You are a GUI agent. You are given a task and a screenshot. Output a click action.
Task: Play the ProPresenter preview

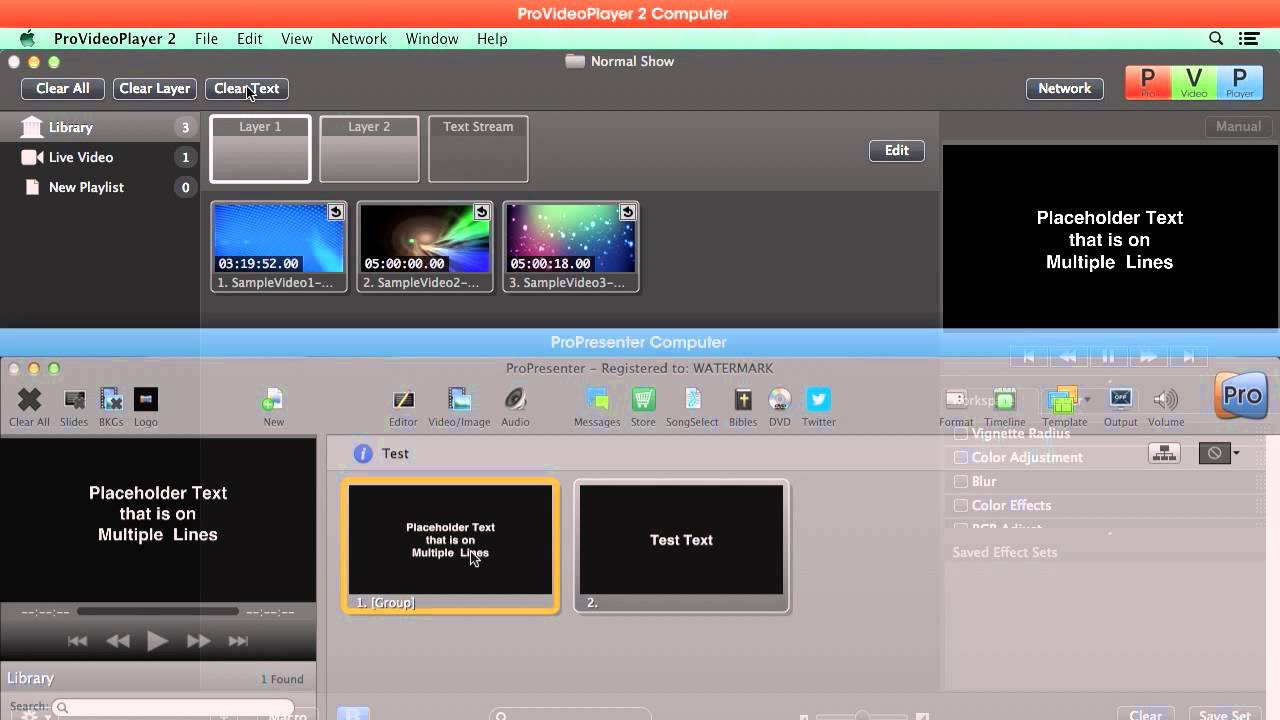click(x=157, y=642)
